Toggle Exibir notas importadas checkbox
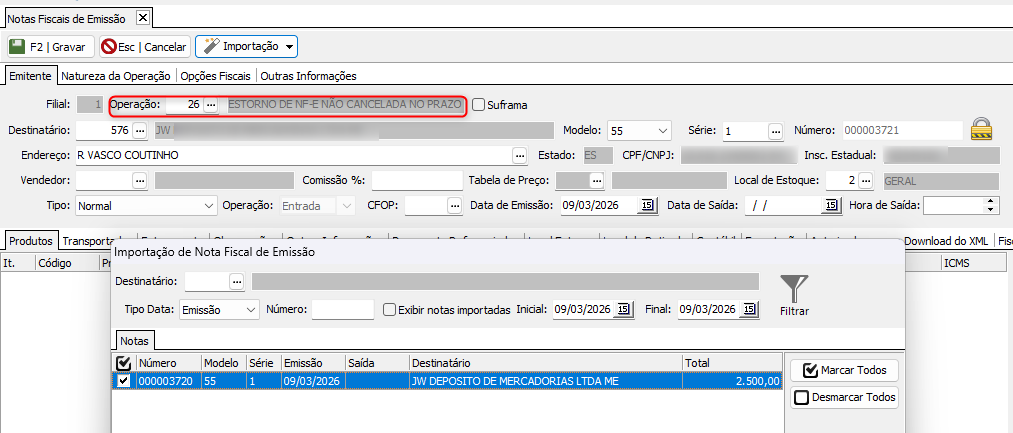The image size is (1013, 433). pos(391,310)
